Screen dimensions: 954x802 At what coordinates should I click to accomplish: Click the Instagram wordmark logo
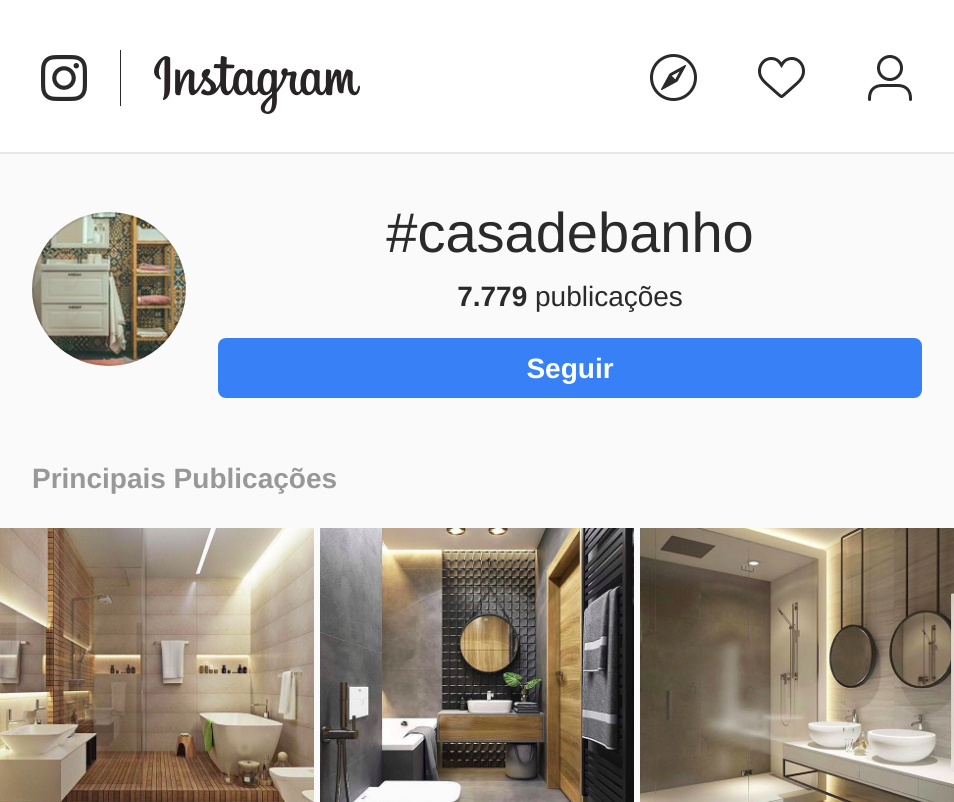(257, 82)
